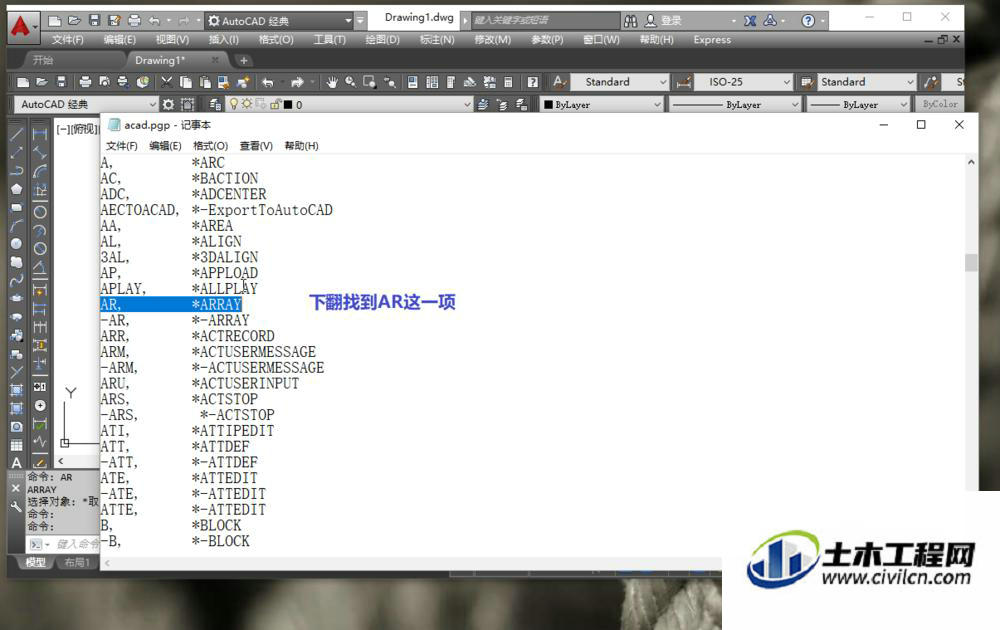Click the -AR, *-ARRAY line
The width and height of the screenshot is (1000, 630).
click(175, 320)
